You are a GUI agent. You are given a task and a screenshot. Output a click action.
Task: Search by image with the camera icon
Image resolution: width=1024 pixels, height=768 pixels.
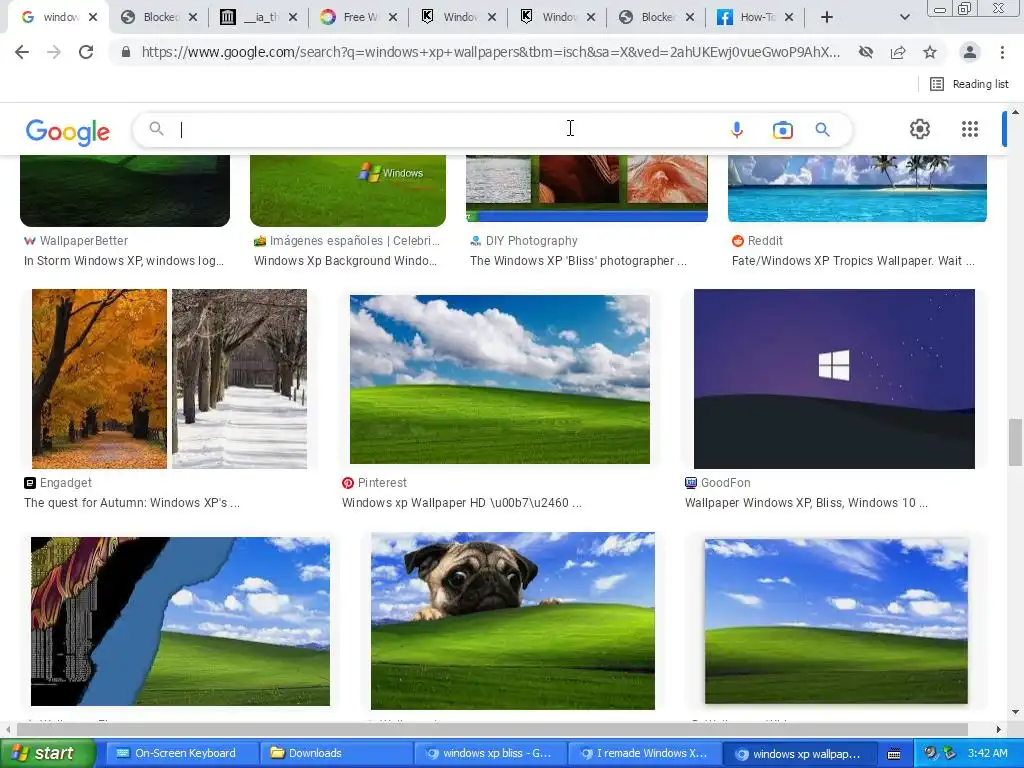coord(782,130)
